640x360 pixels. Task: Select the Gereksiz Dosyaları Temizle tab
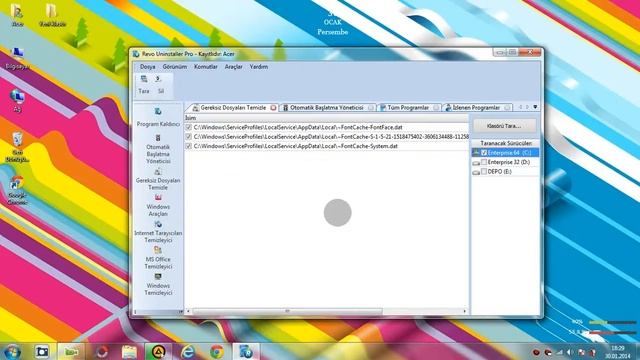[x=233, y=108]
